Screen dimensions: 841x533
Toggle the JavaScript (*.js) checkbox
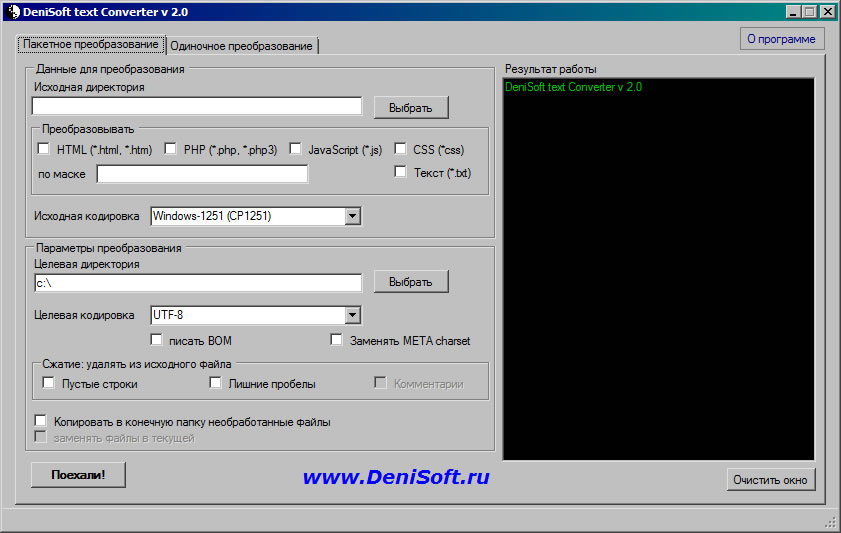pos(295,150)
